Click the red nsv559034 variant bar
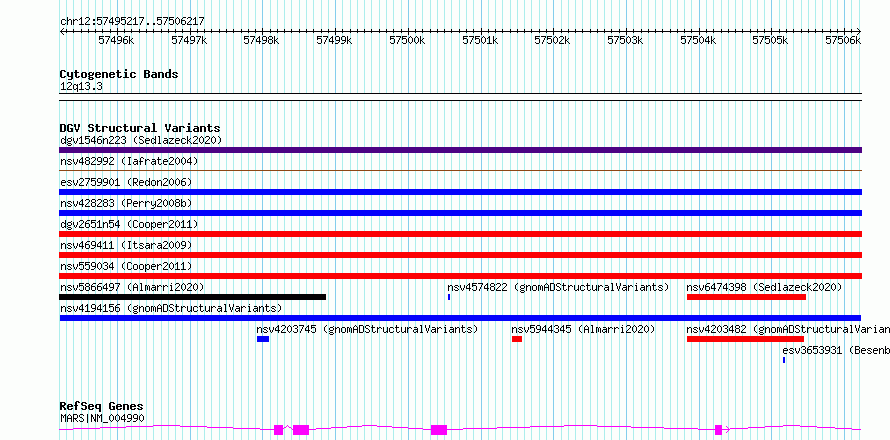Viewport: 890px width, 440px height. click(460, 276)
